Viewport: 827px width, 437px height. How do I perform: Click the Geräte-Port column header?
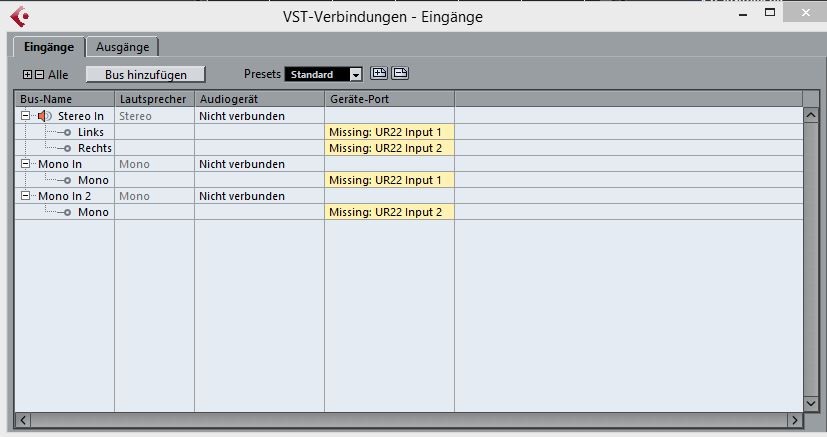pos(389,99)
